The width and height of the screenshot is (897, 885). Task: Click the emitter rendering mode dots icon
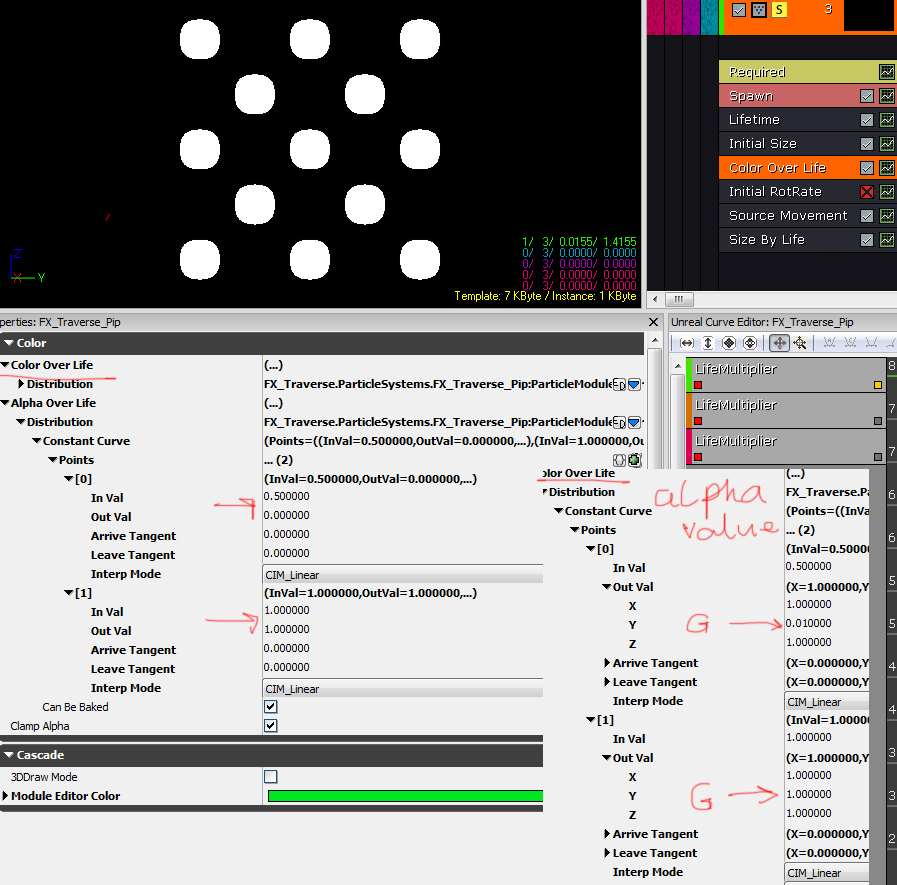pos(759,10)
